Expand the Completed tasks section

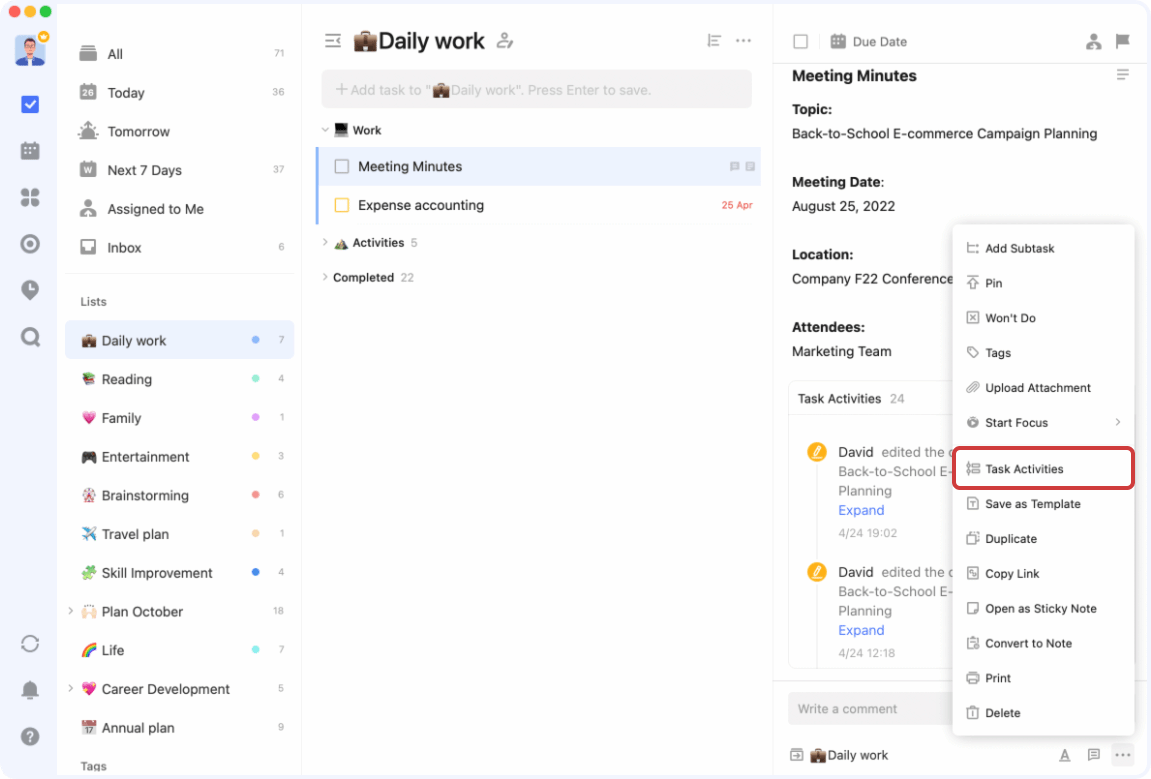coord(324,277)
